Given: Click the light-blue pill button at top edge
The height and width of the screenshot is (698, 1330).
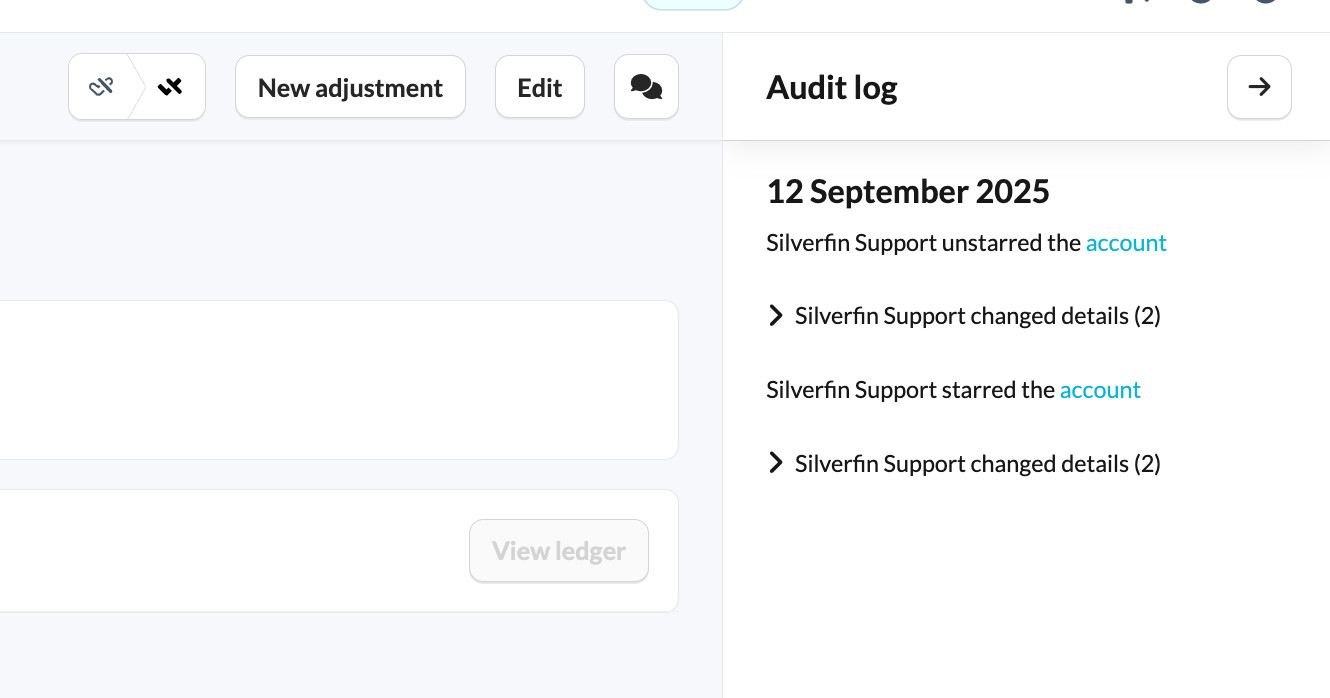Looking at the screenshot, I should [x=693, y=4].
